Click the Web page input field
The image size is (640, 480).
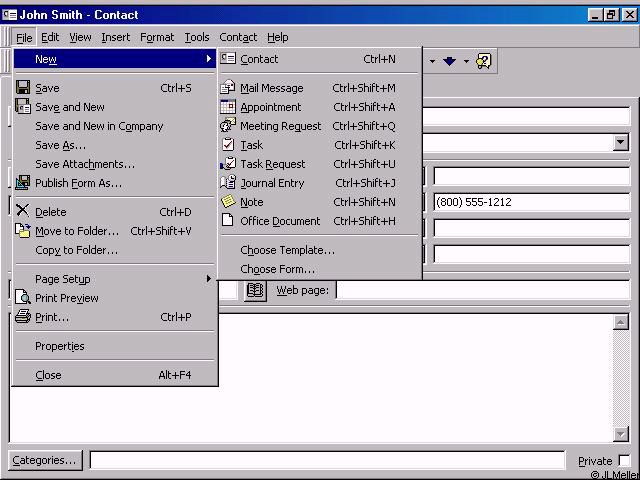tap(483, 290)
